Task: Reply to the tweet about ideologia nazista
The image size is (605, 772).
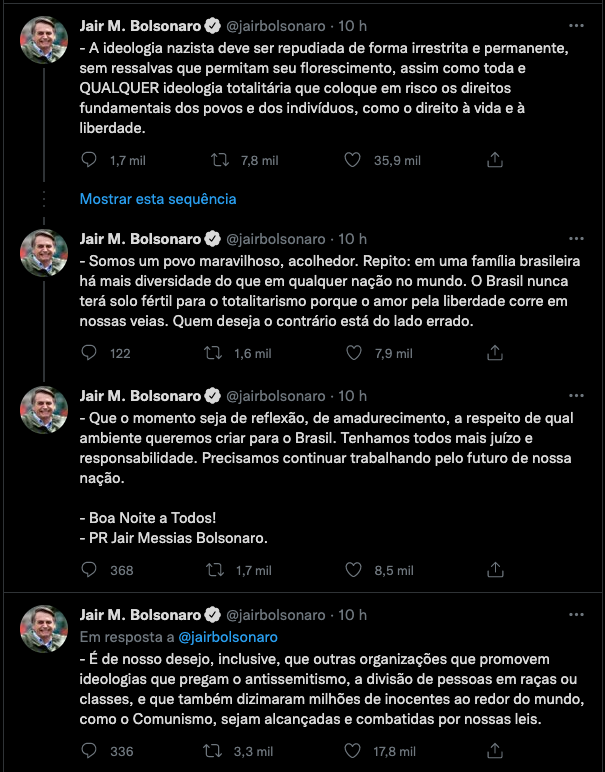Action: point(88,160)
